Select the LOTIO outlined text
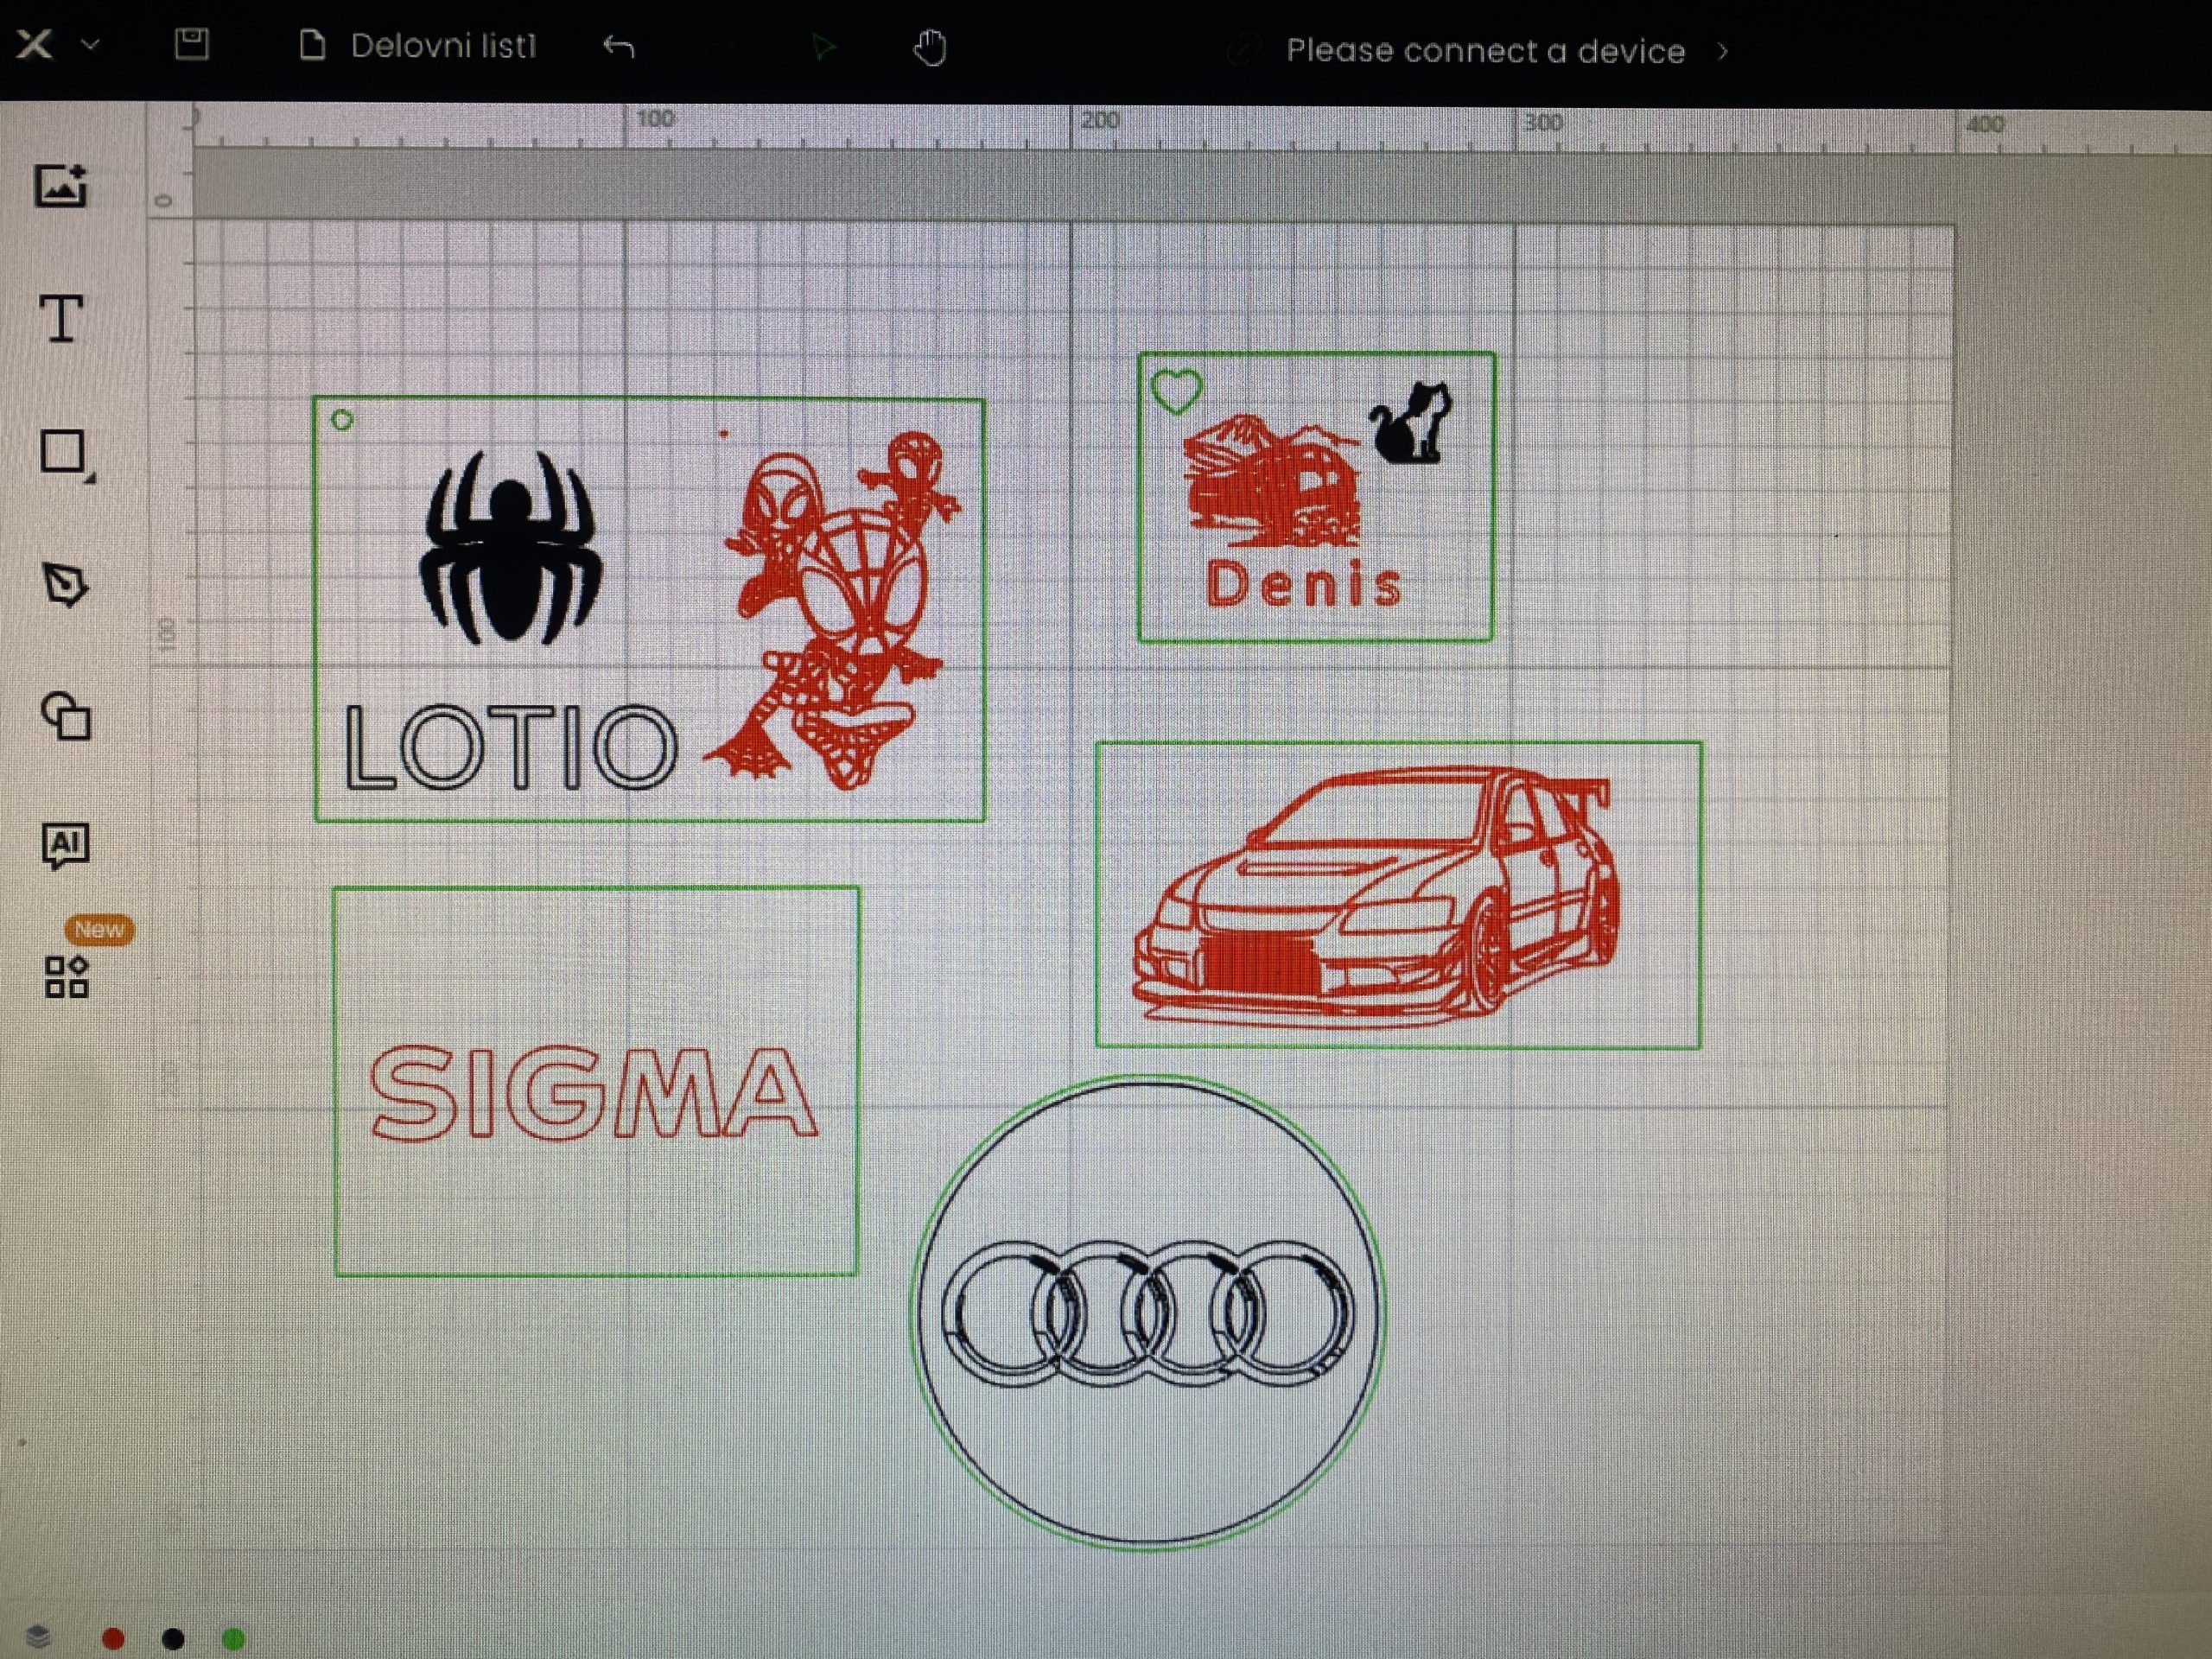The width and height of the screenshot is (2212, 1659). (x=511, y=747)
